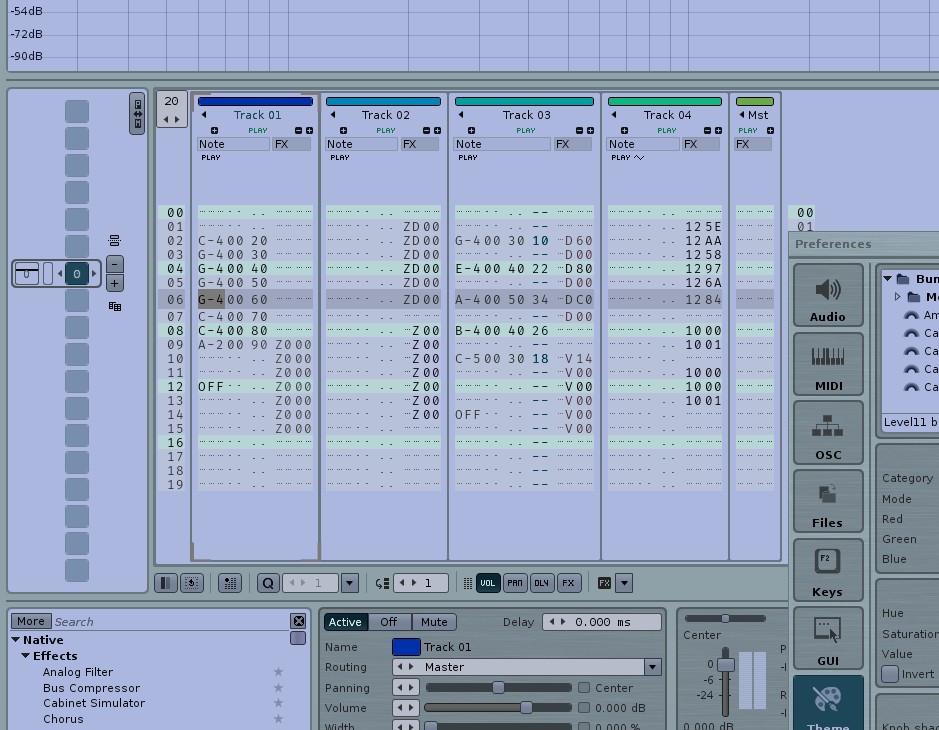Click the Track 01 color swatch
The height and width of the screenshot is (730, 939).
point(406,647)
